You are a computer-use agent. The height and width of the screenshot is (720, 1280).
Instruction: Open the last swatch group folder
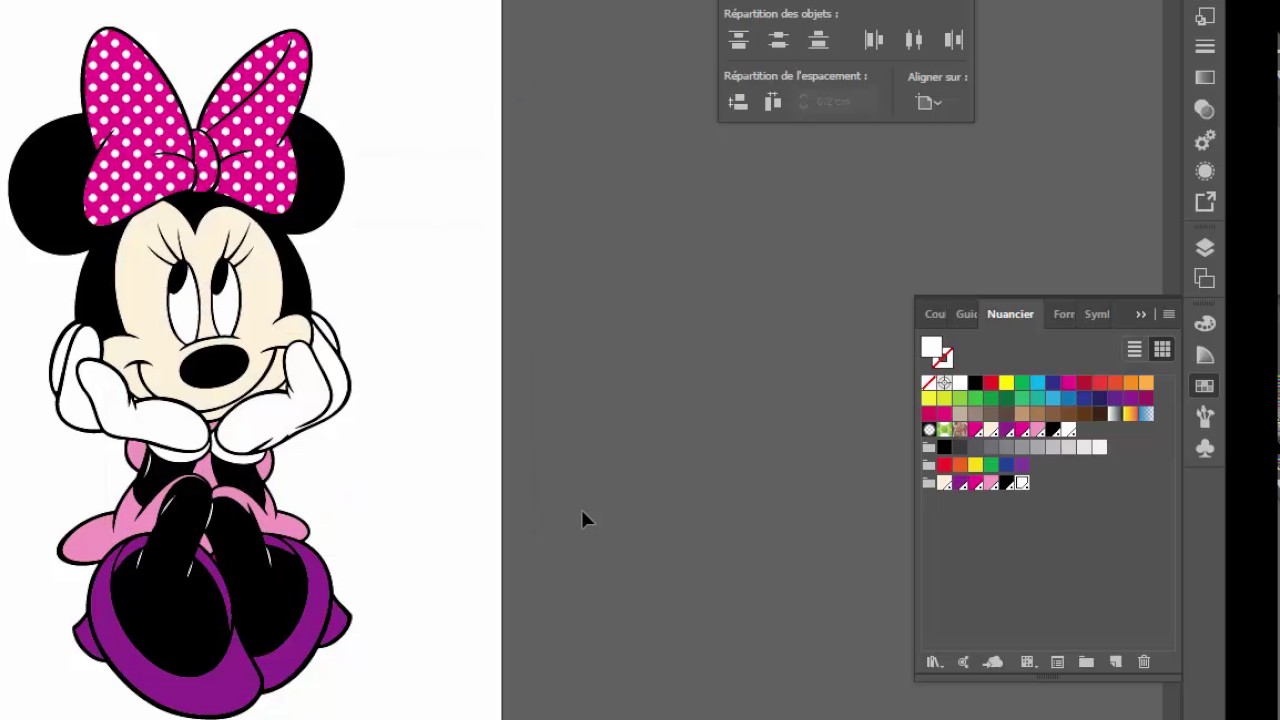click(x=929, y=483)
